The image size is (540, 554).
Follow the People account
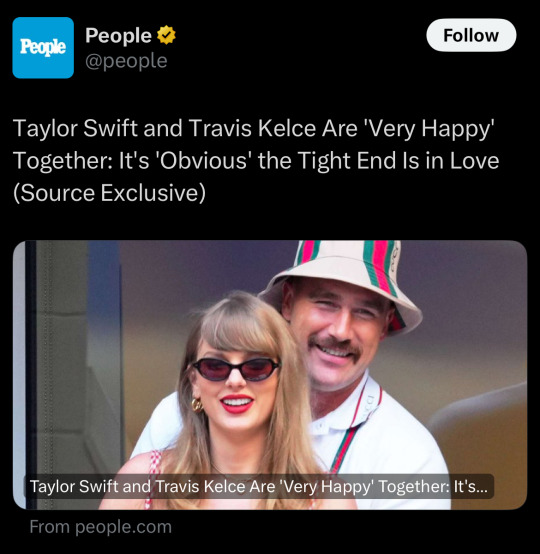pyautogui.click(x=471, y=35)
